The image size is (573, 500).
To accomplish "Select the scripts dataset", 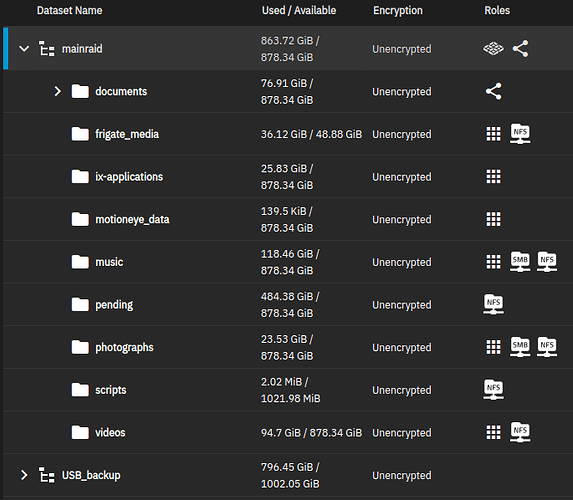I will pos(111,390).
